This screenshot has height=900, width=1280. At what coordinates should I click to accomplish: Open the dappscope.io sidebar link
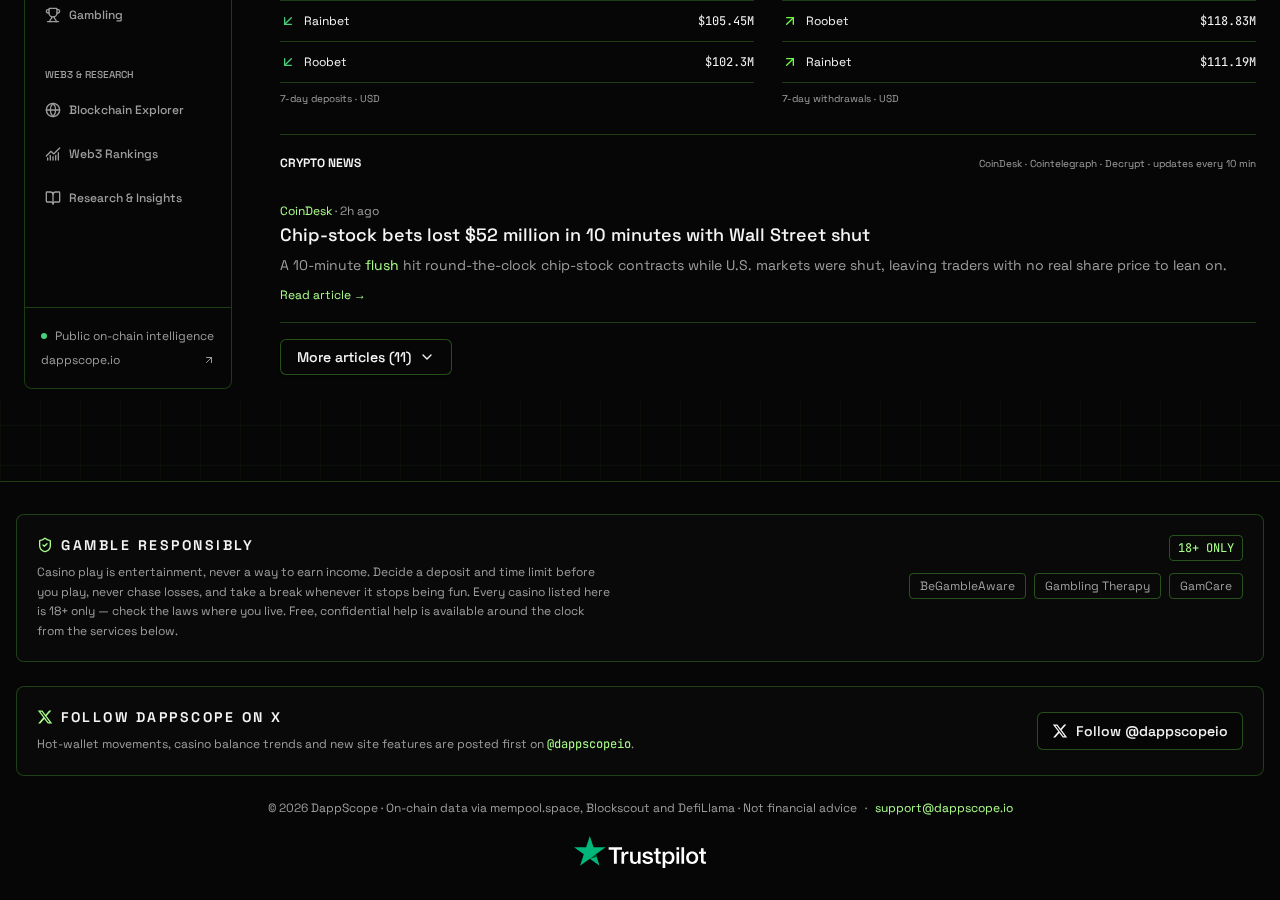pyautogui.click(x=128, y=360)
